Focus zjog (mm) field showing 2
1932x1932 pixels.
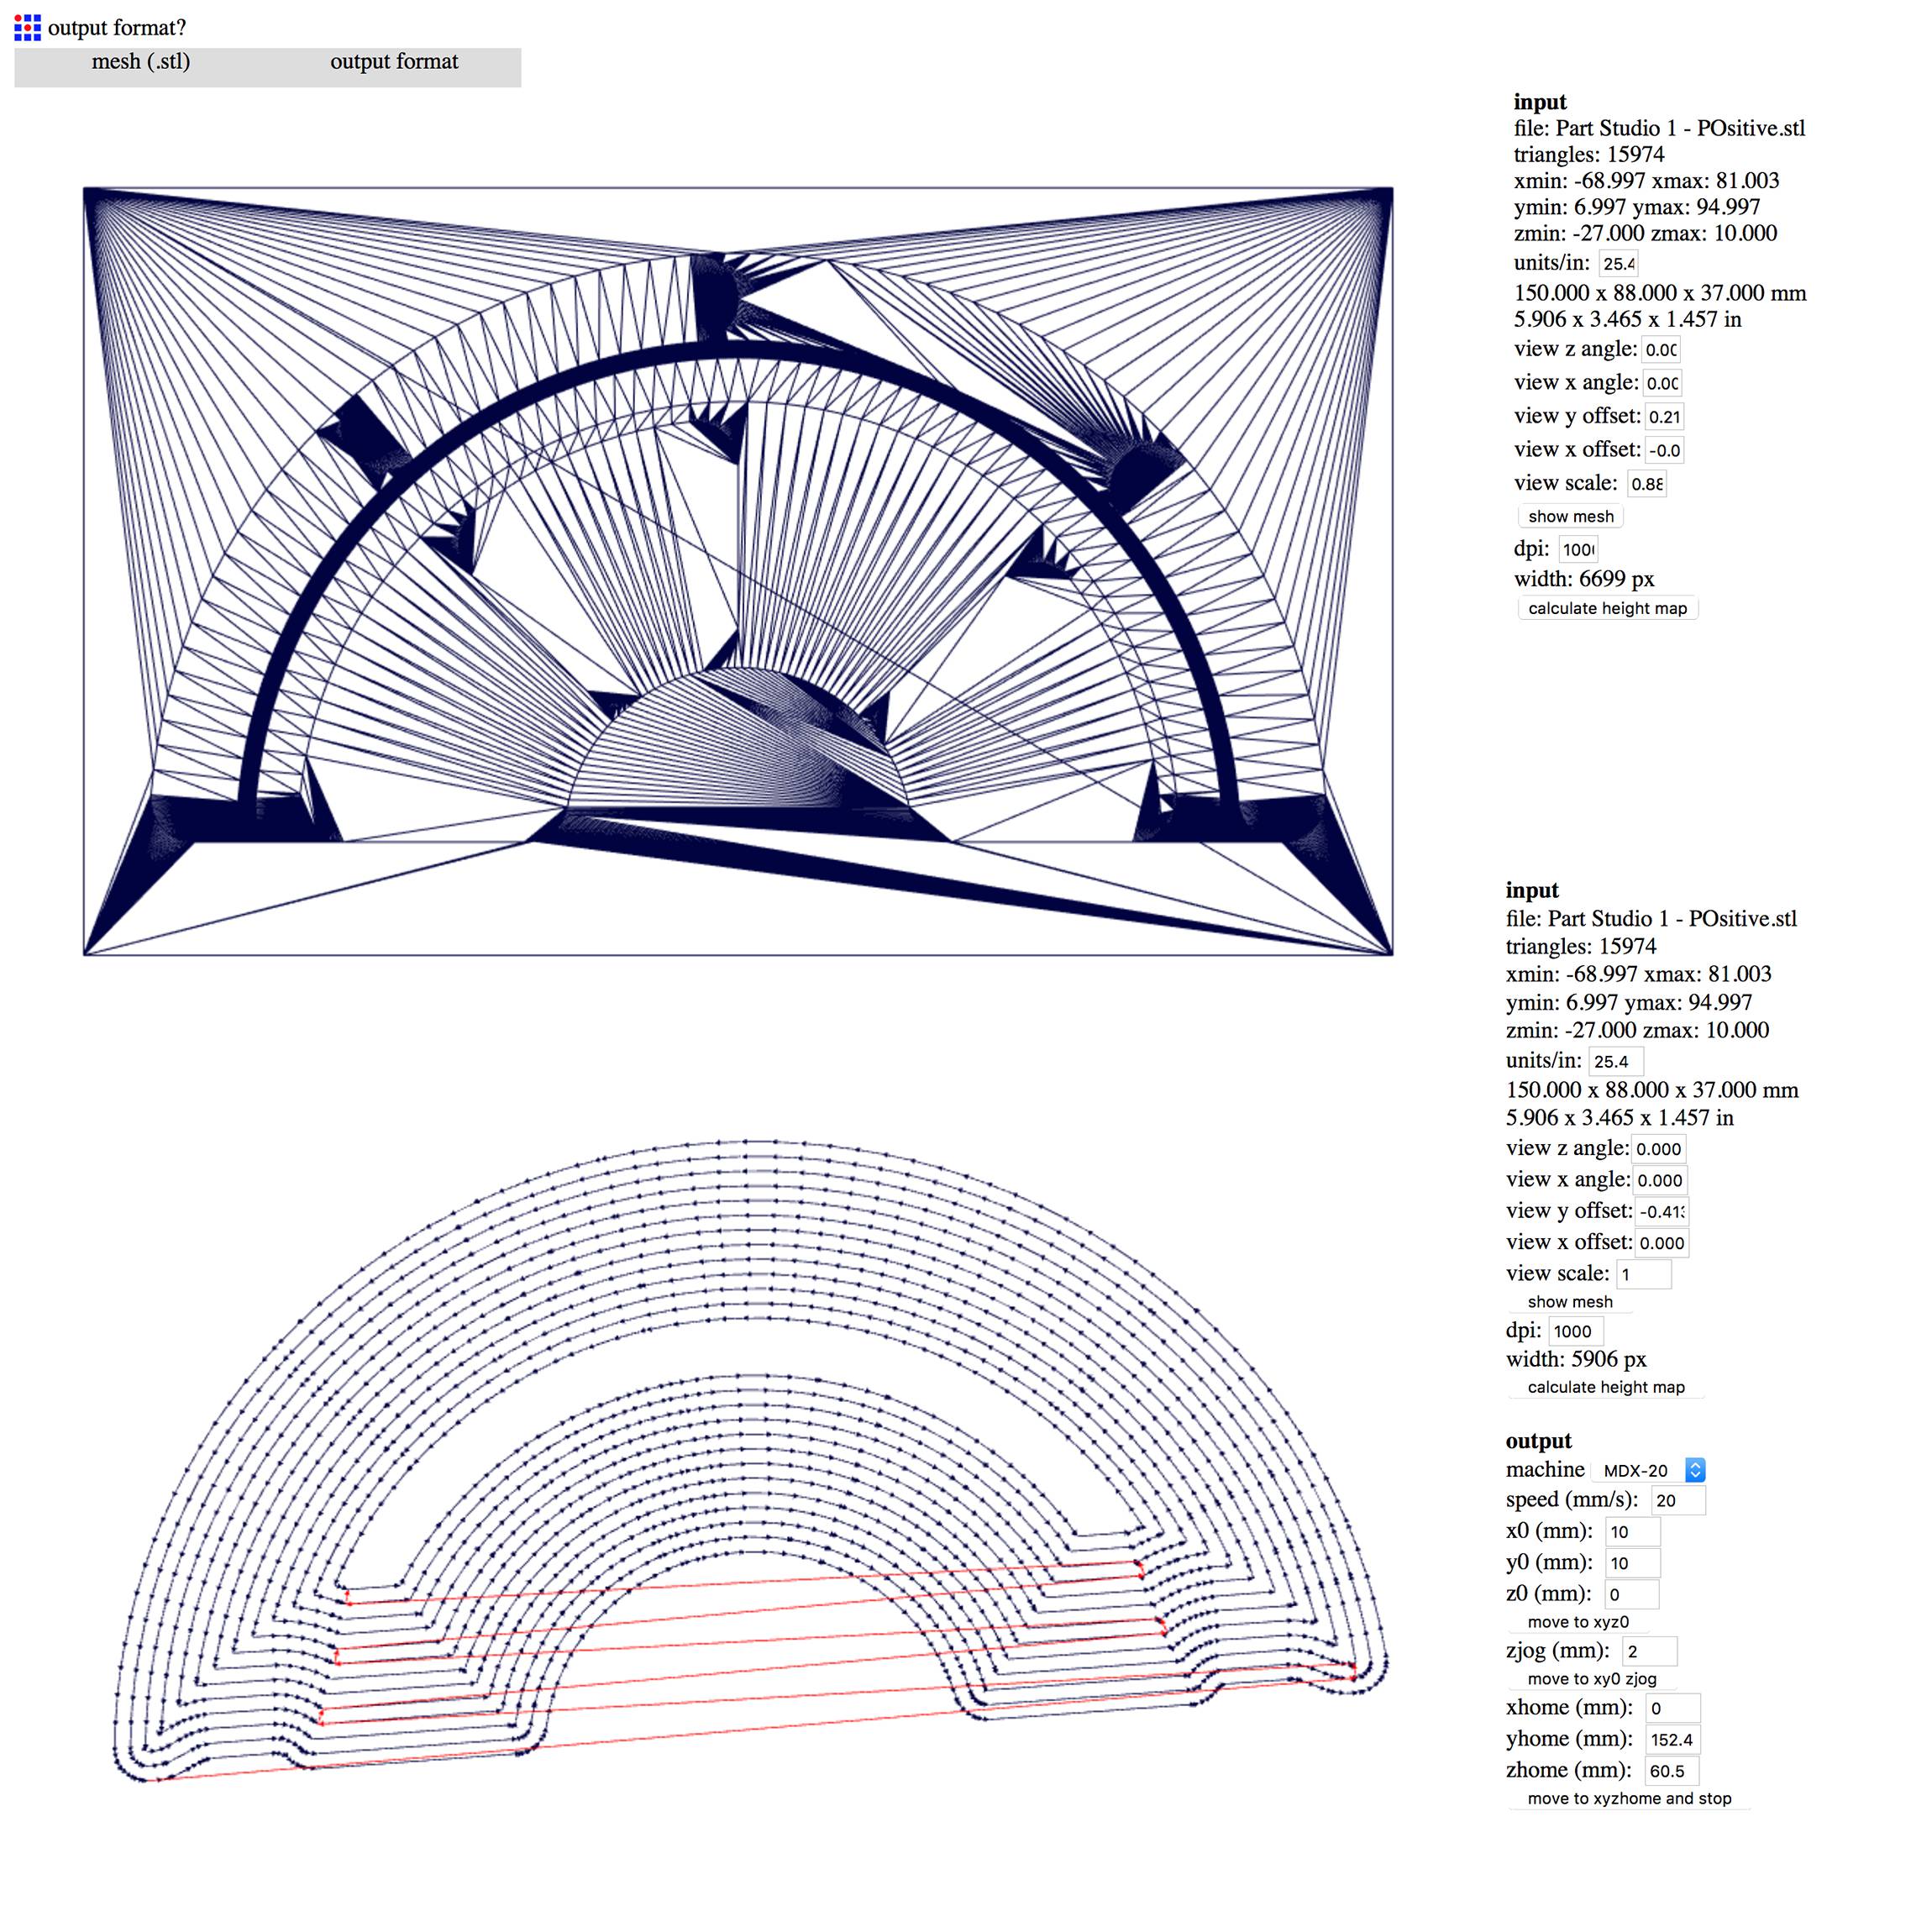pyautogui.click(x=1650, y=1651)
